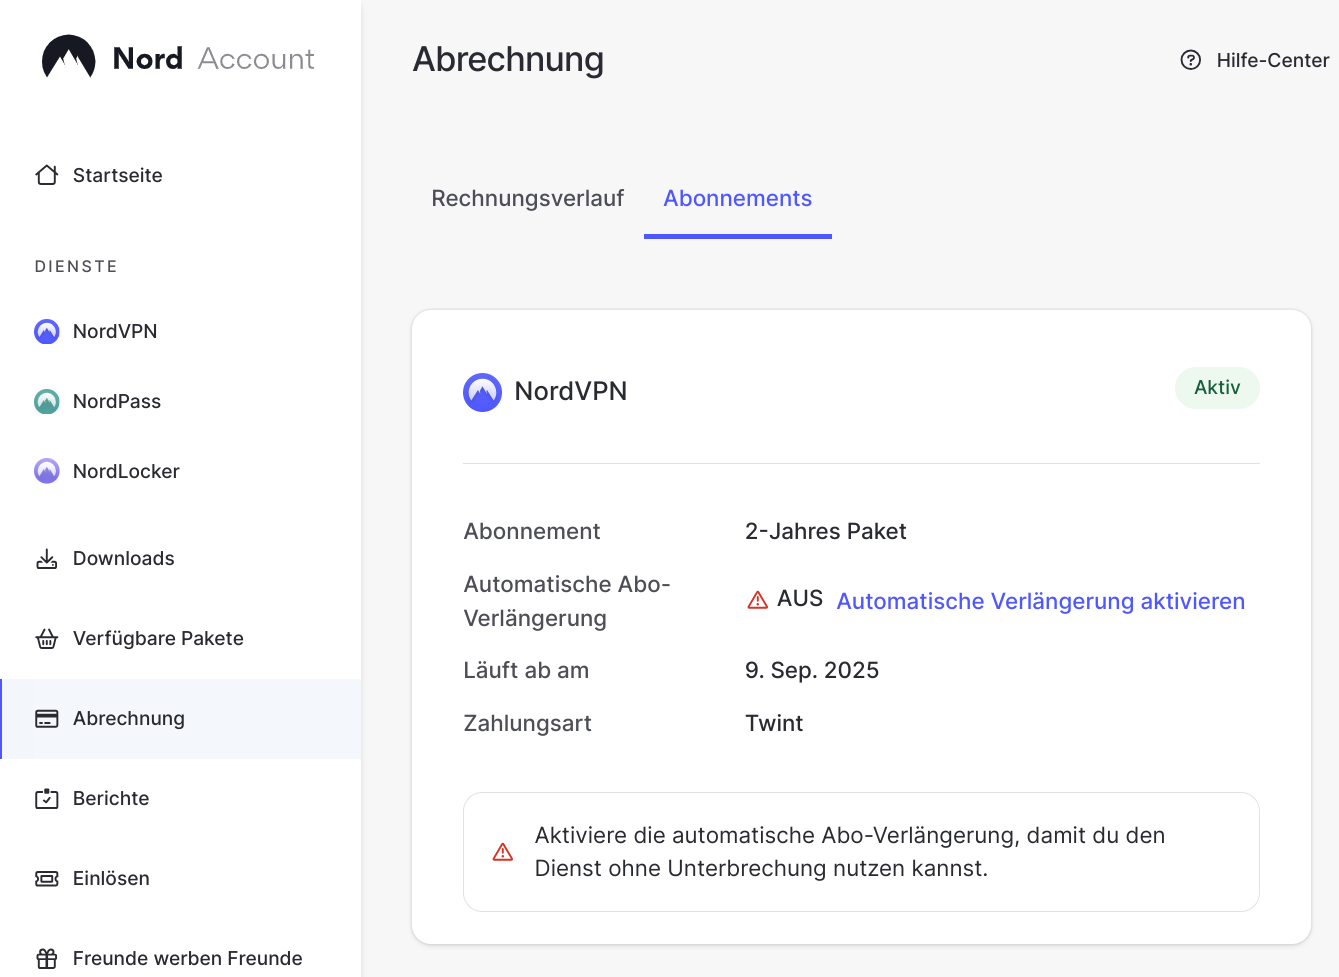The height and width of the screenshot is (977, 1339).
Task: Click the Einlösen voucher icon
Action: click(47, 878)
